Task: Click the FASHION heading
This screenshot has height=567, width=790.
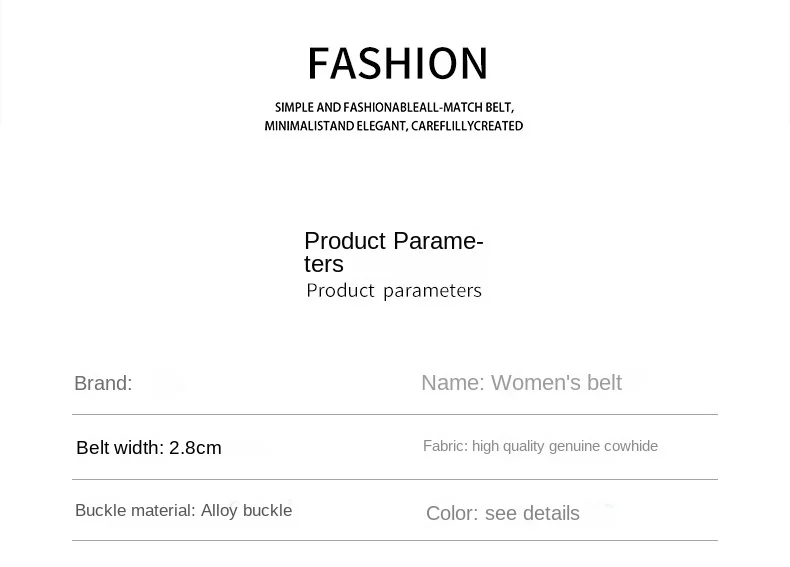Action: point(398,64)
